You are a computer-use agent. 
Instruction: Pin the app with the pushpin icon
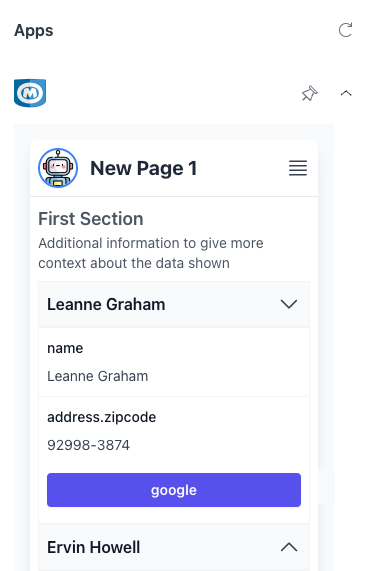[x=309, y=94]
